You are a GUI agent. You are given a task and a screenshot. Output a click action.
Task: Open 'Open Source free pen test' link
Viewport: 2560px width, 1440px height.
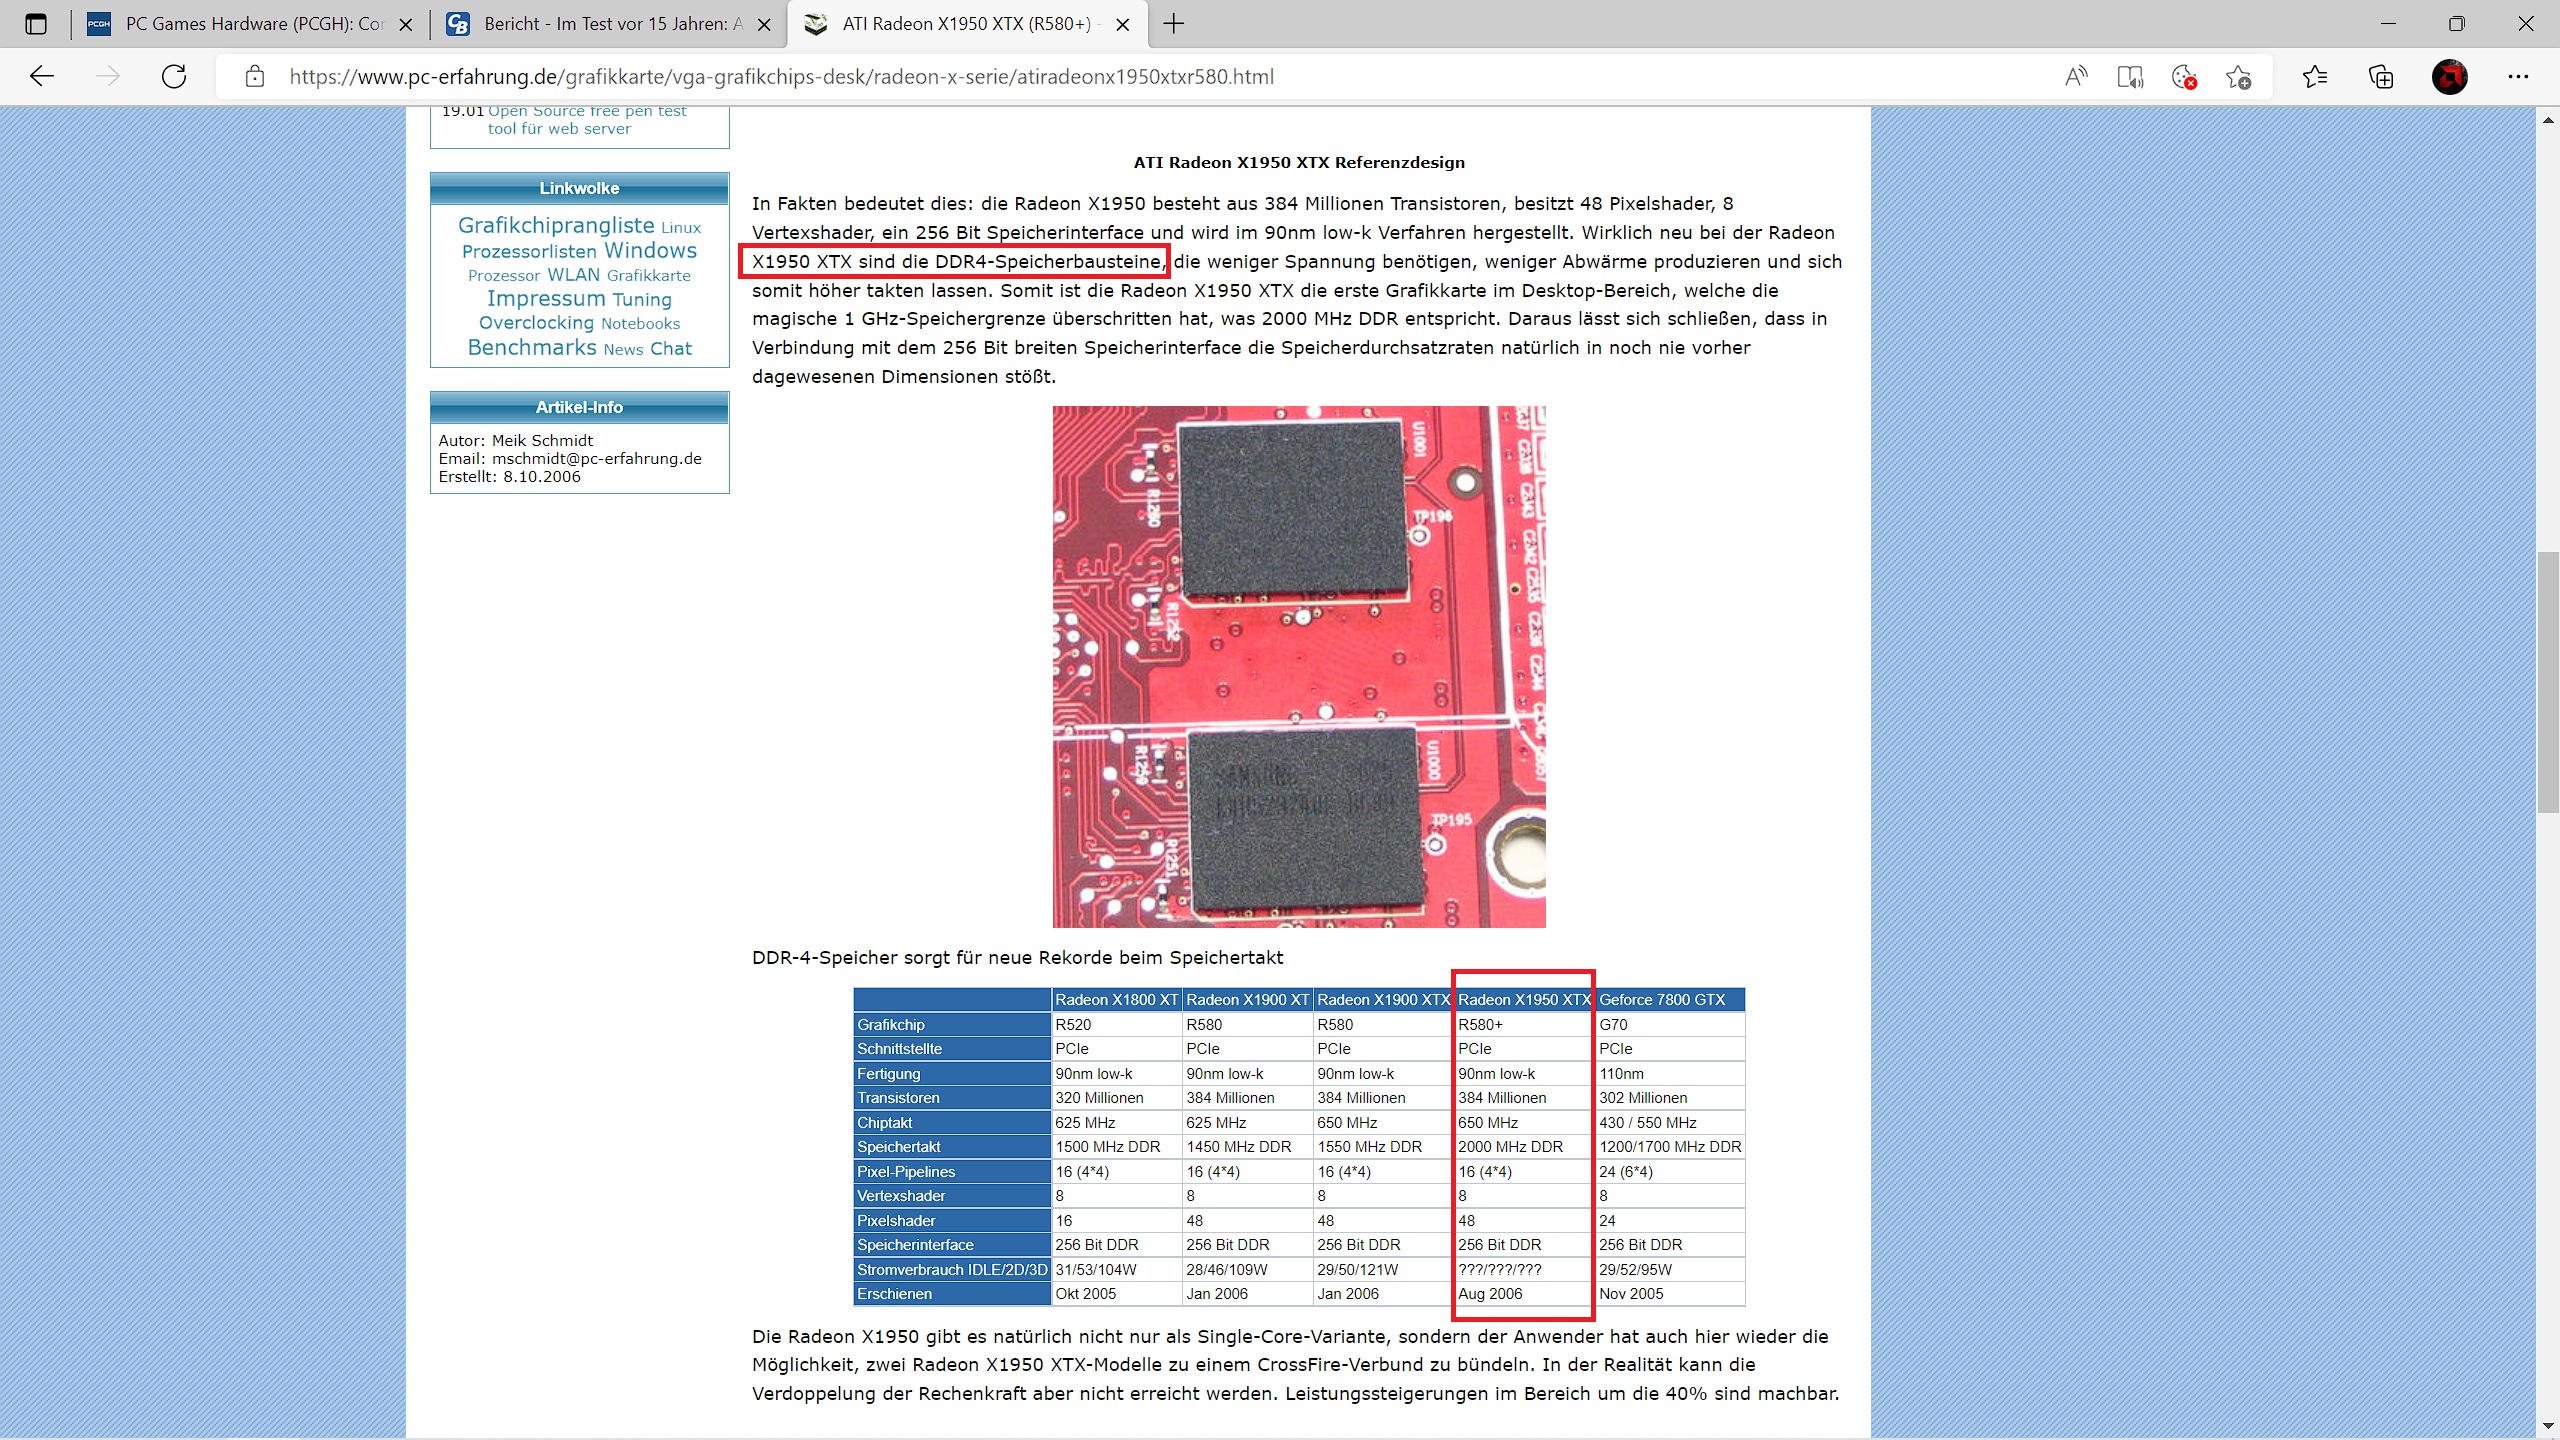click(x=587, y=120)
